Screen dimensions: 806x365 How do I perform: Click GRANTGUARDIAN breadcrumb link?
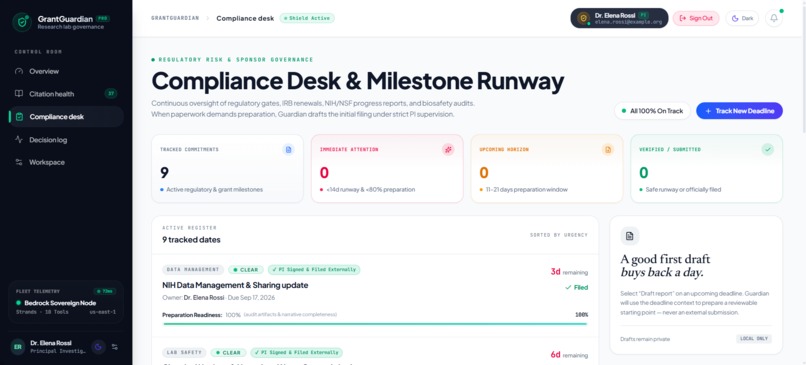[175, 18]
